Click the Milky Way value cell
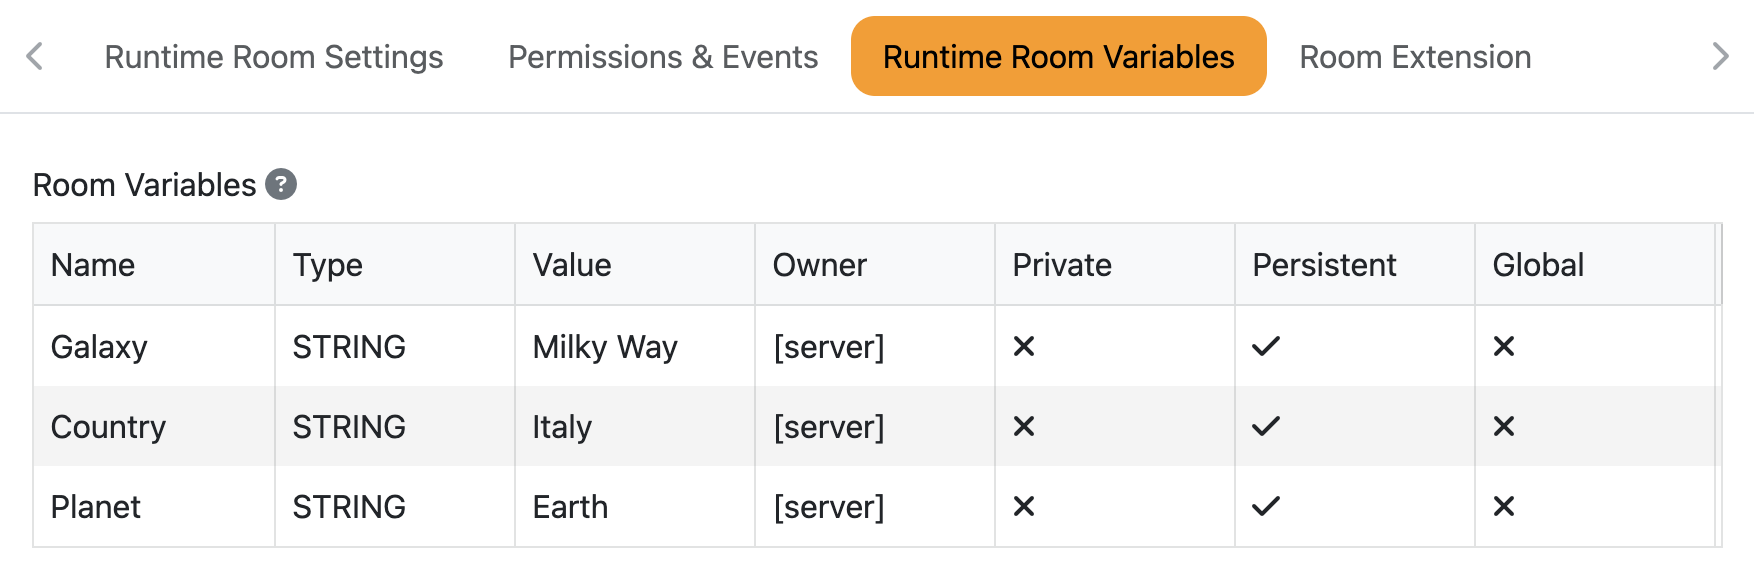 (x=635, y=346)
